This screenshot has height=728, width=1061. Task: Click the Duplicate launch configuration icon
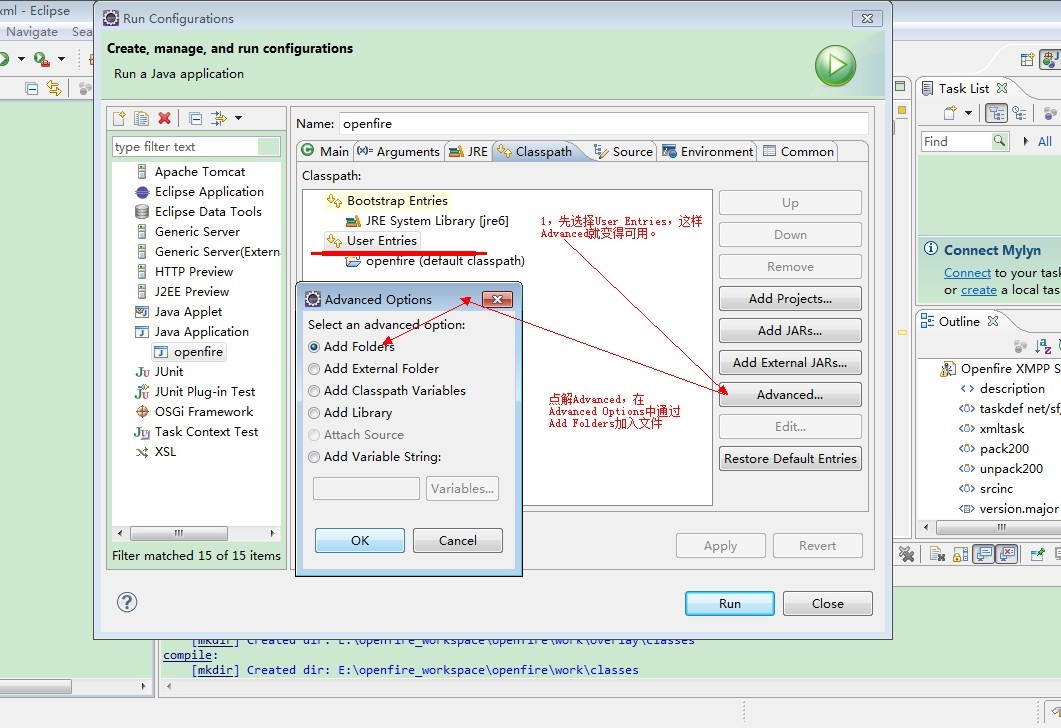coord(141,118)
